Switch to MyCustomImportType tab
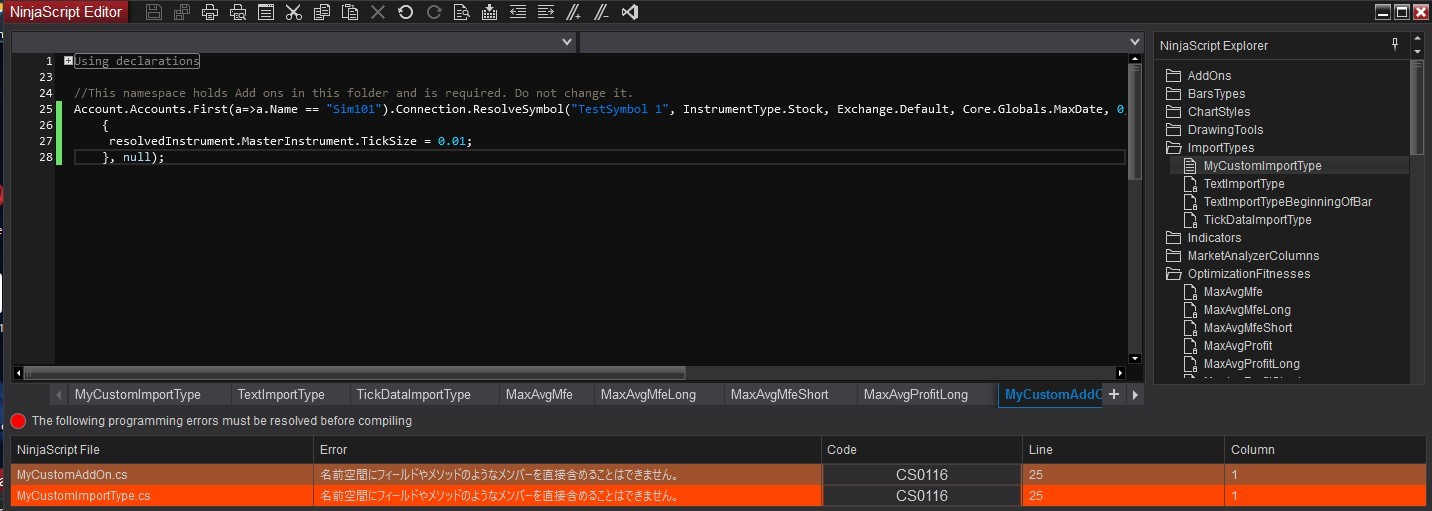The height and width of the screenshot is (511, 1432). point(138,395)
